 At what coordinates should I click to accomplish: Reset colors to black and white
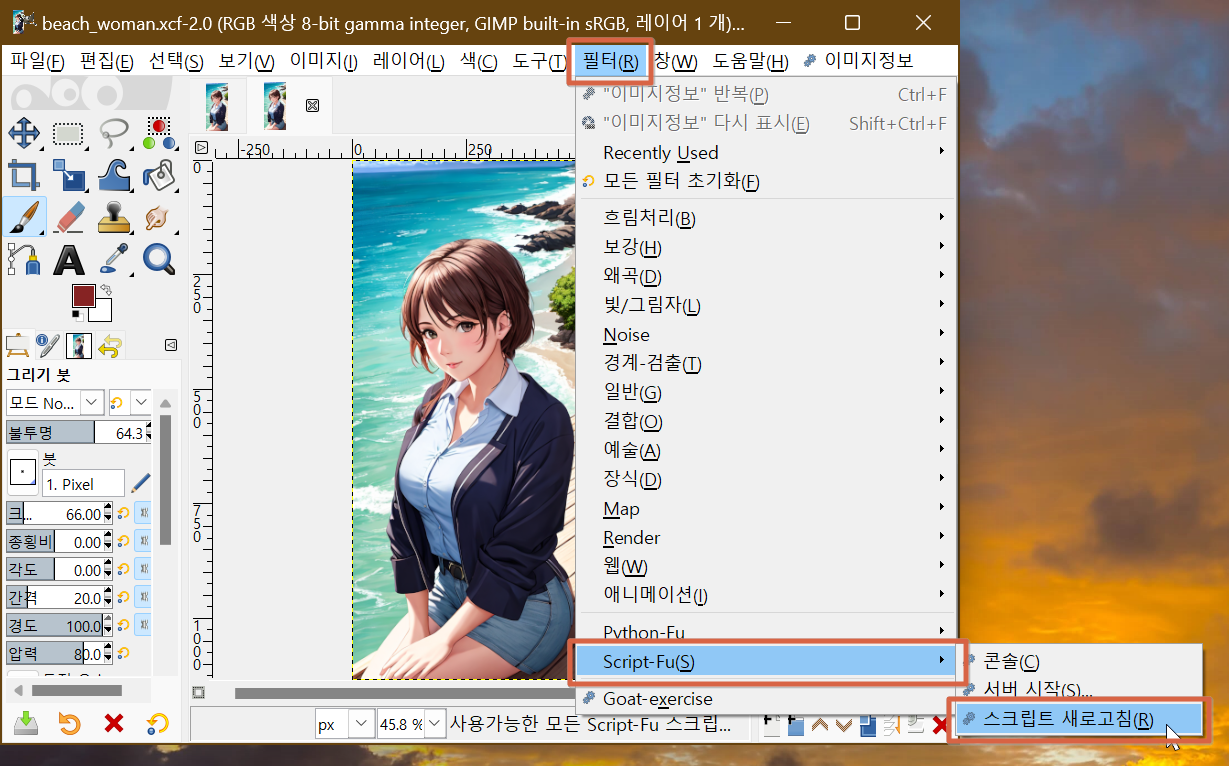click(76, 315)
